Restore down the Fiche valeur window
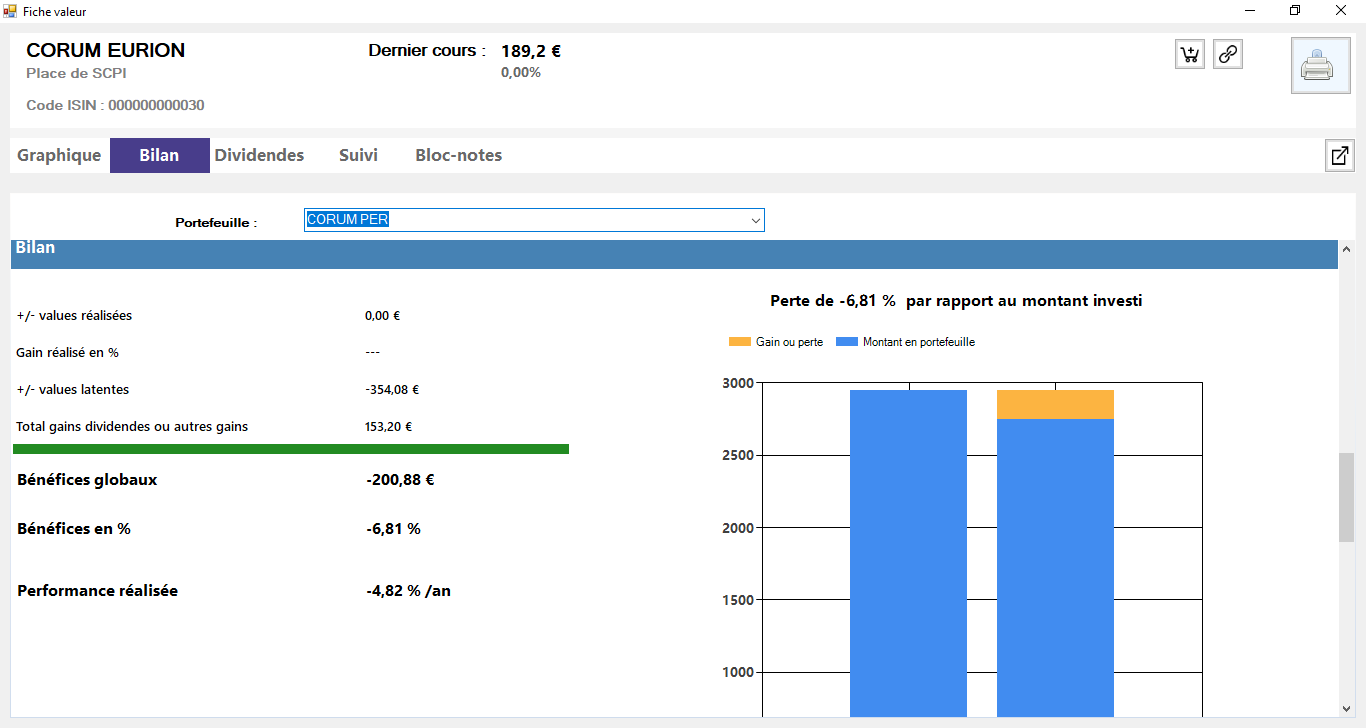The image size is (1366, 728). click(x=1295, y=11)
